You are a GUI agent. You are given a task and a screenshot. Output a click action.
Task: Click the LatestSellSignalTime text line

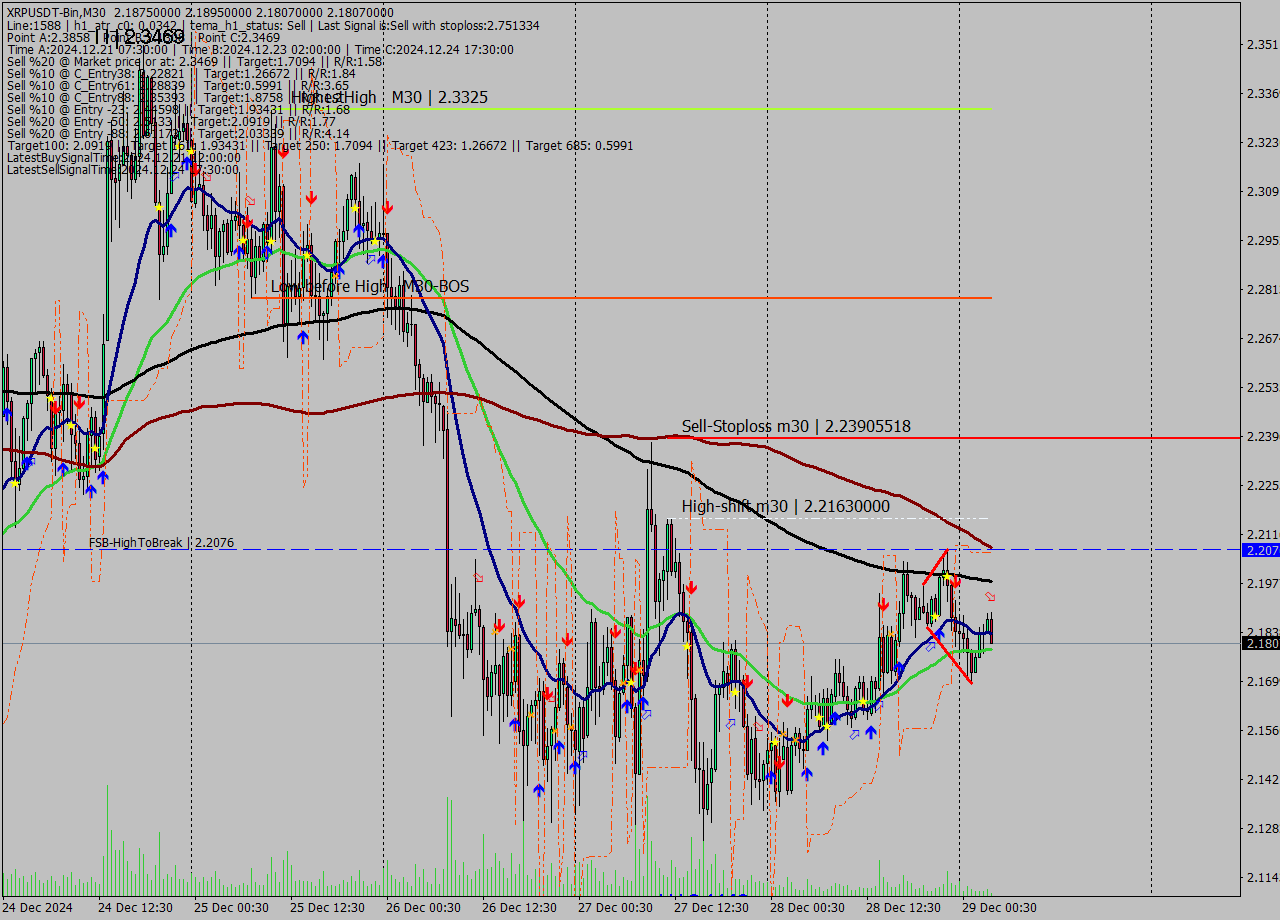[123, 169]
